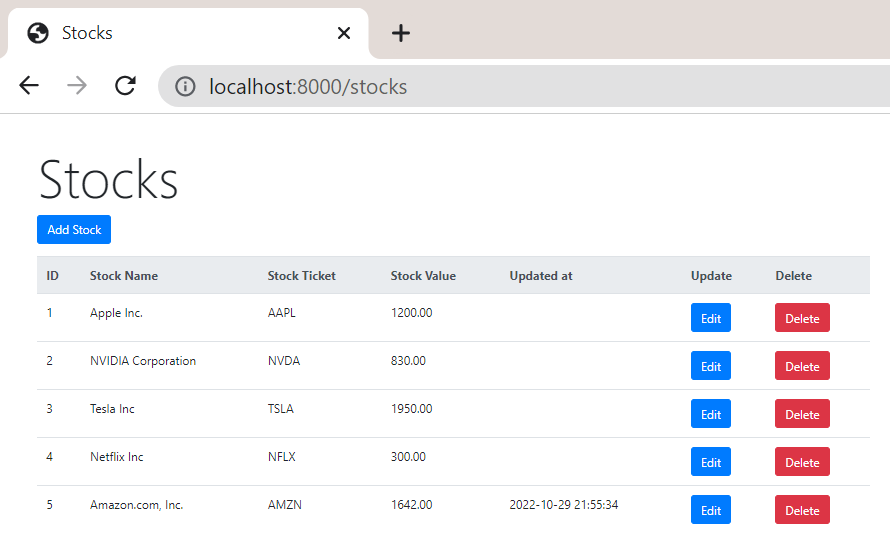
Task: Click ID 2 in the NVIDIA row
Action: 49,361
